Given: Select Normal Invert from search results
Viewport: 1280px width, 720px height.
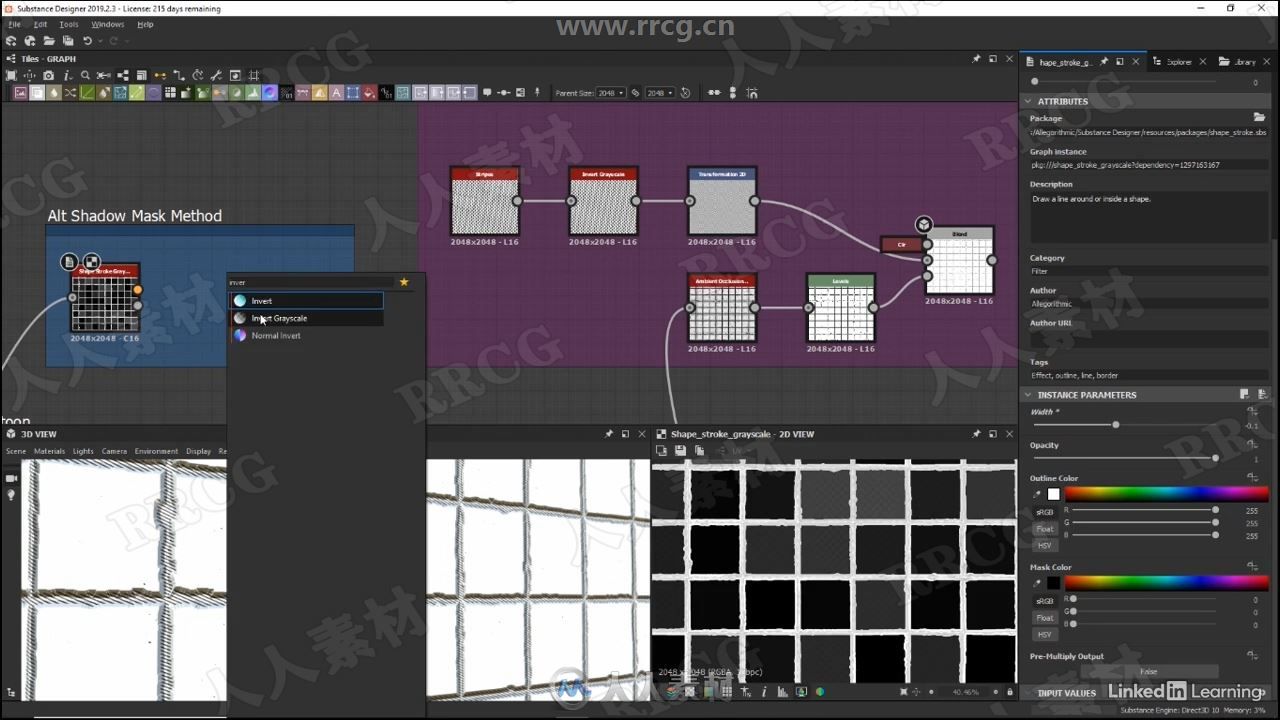Looking at the screenshot, I should click(x=307, y=336).
